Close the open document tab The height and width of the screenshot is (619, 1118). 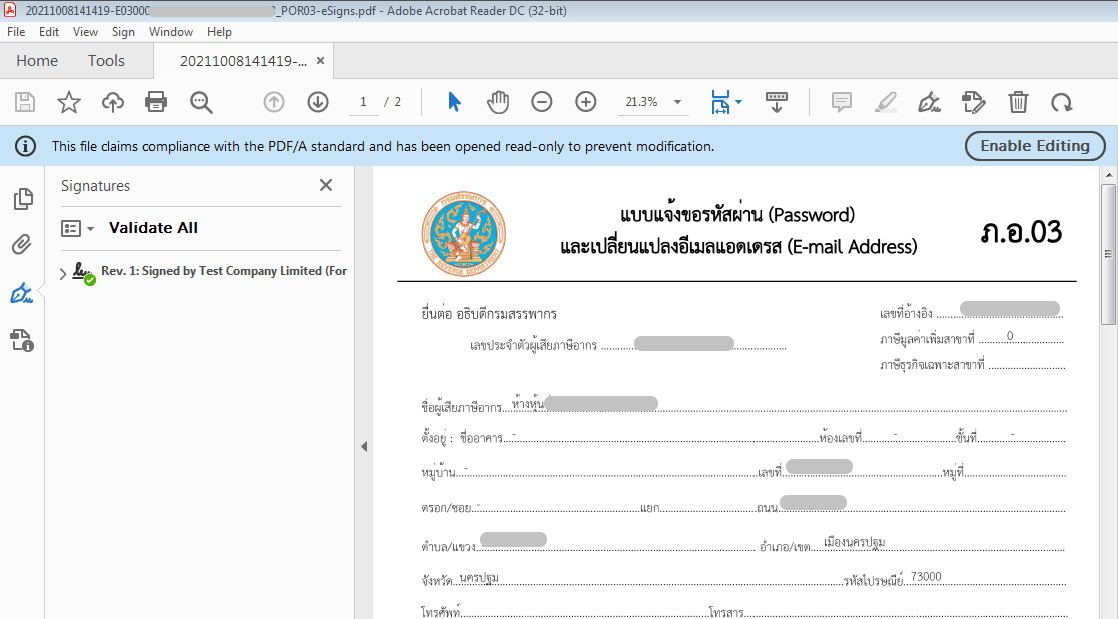[321, 61]
